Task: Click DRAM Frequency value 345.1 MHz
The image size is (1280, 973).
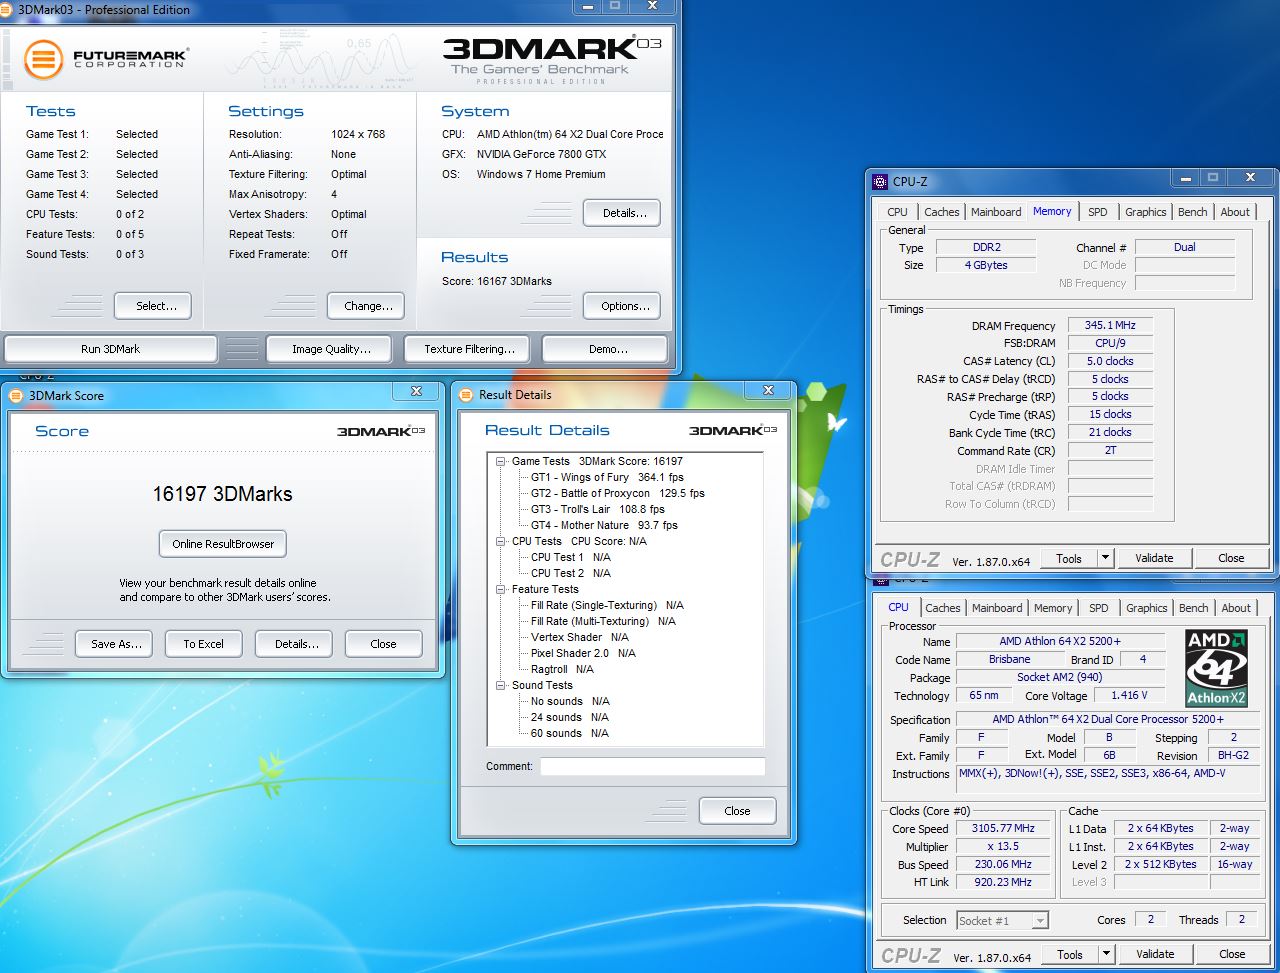Action: click(1109, 325)
